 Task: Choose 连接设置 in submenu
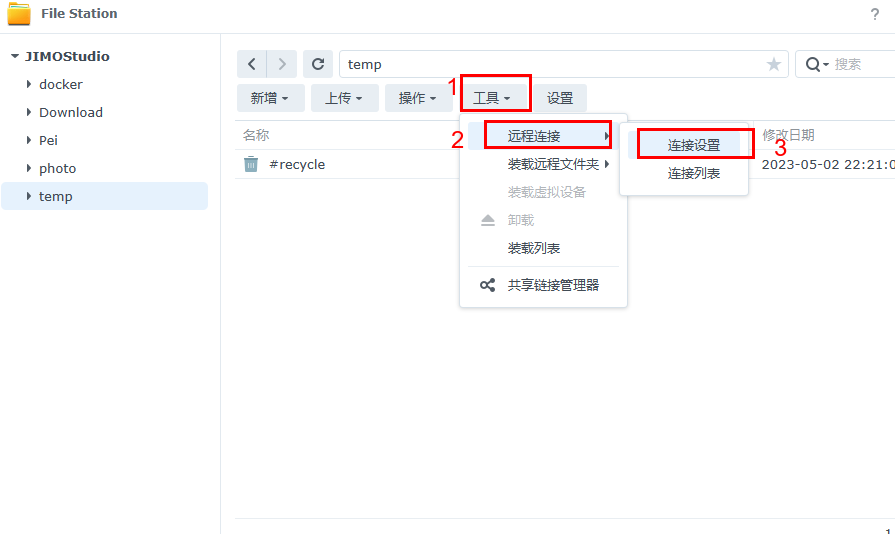click(x=684, y=145)
